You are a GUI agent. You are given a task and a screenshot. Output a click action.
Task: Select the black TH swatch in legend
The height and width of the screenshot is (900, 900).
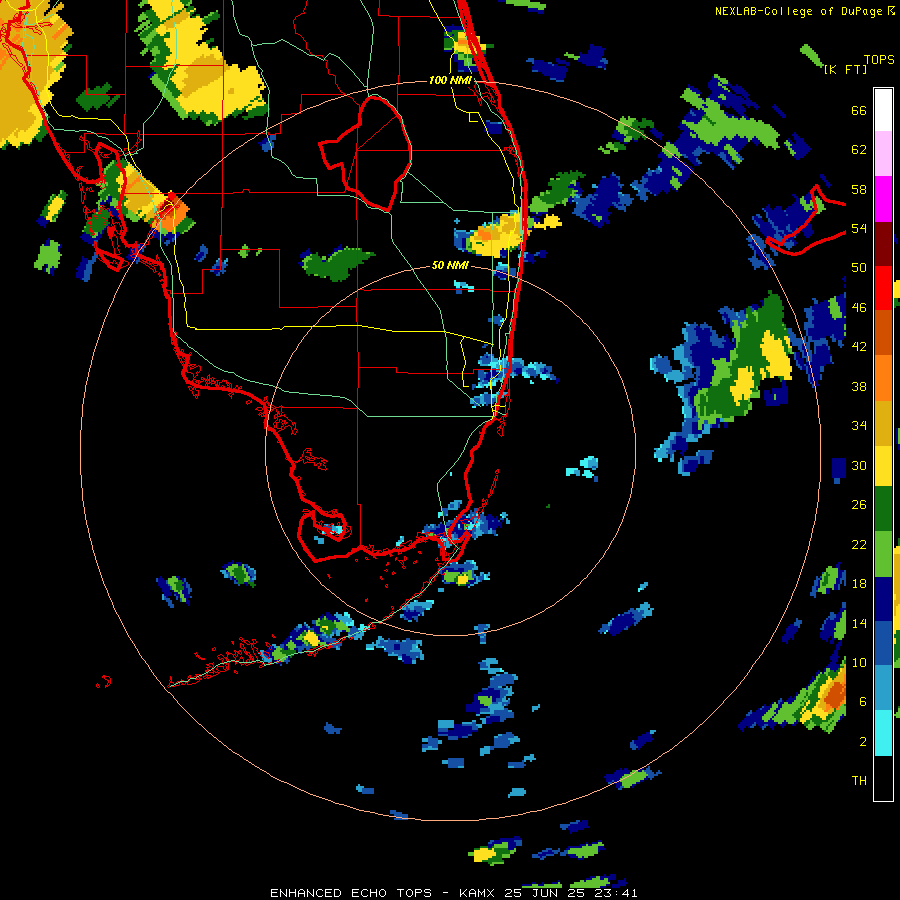click(x=883, y=778)
